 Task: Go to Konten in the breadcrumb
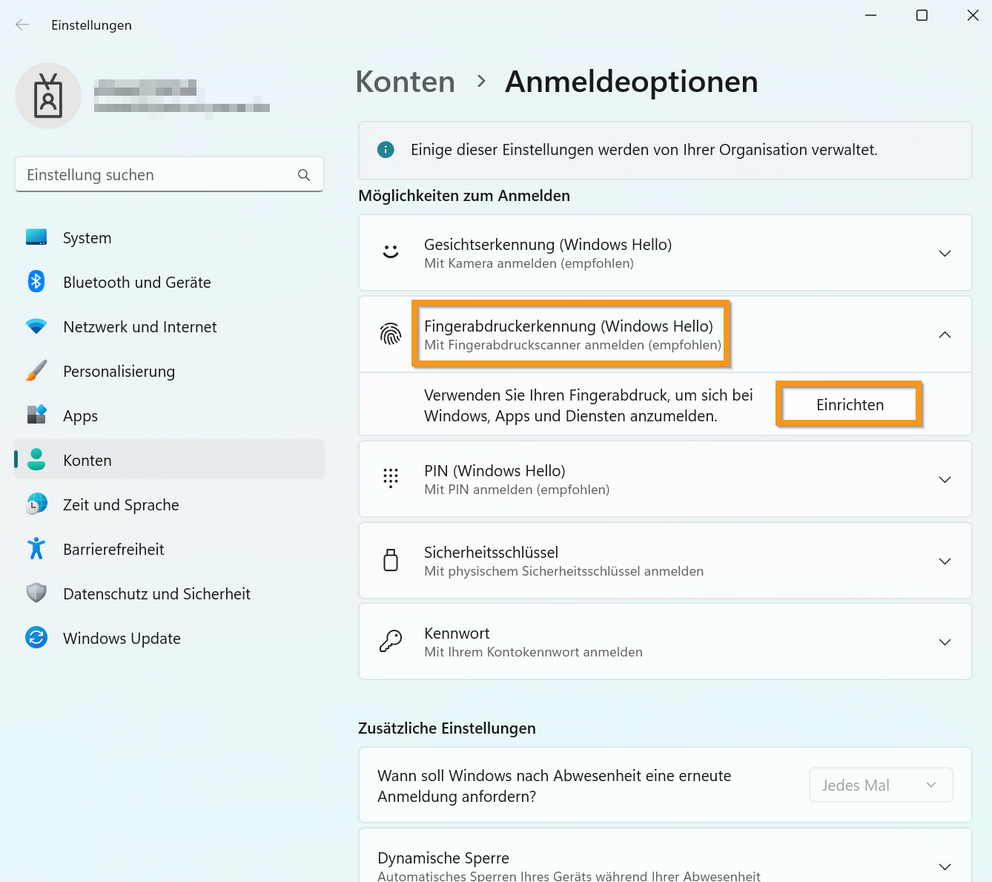(405, 82)
